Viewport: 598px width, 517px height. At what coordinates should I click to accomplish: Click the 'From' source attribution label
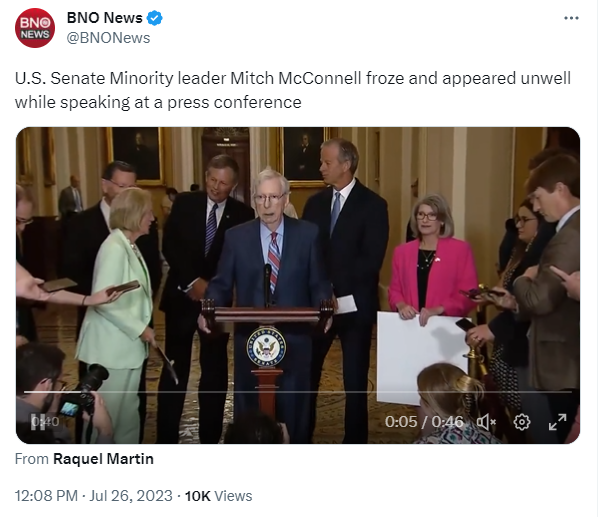(32, 459)
